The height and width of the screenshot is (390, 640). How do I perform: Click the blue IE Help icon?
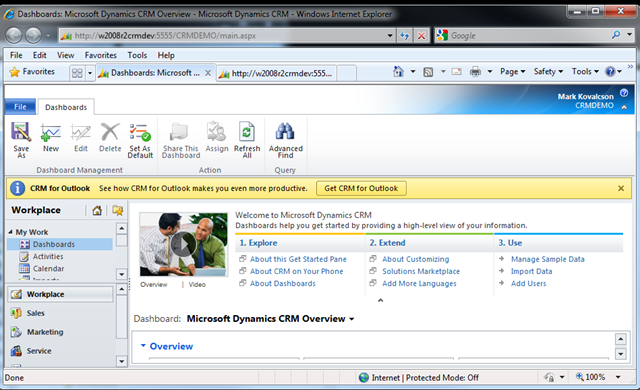click(610, 72)
